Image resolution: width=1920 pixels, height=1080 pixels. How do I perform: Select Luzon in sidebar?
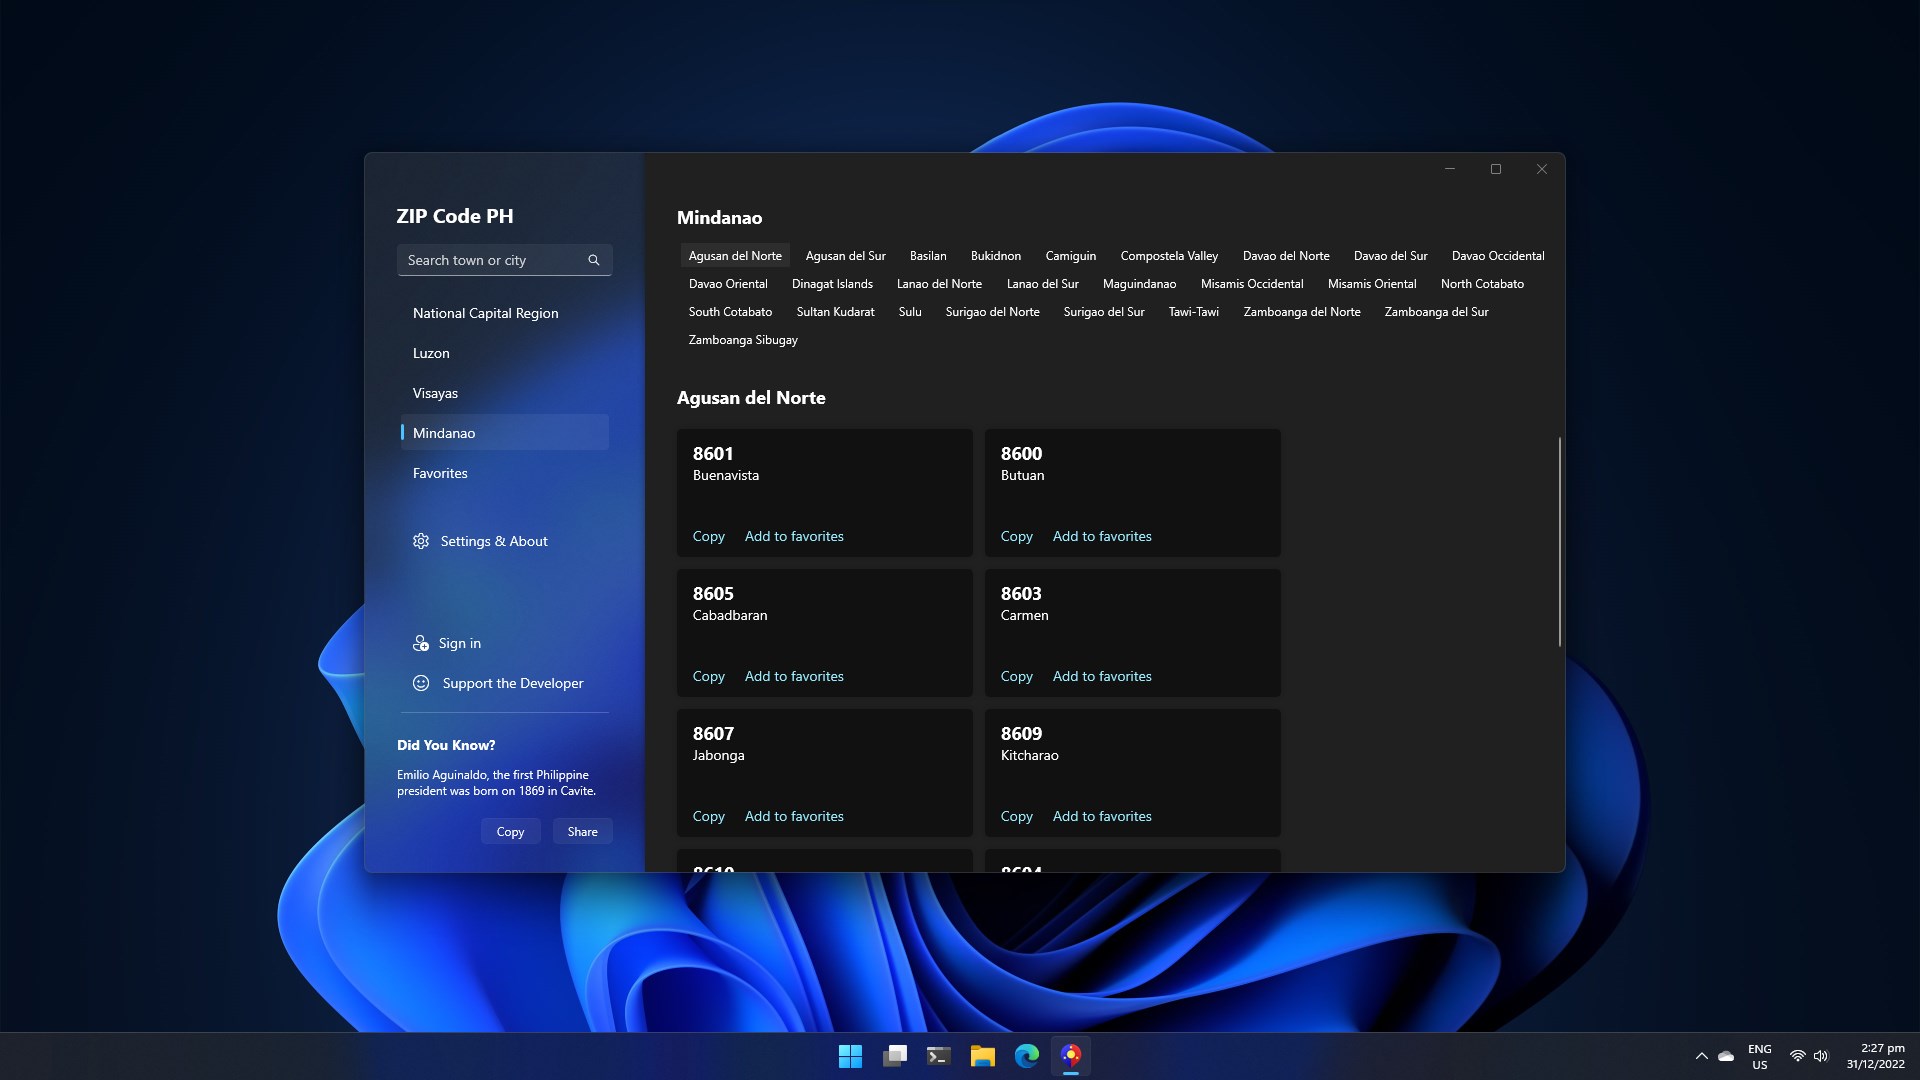point(431,353)
